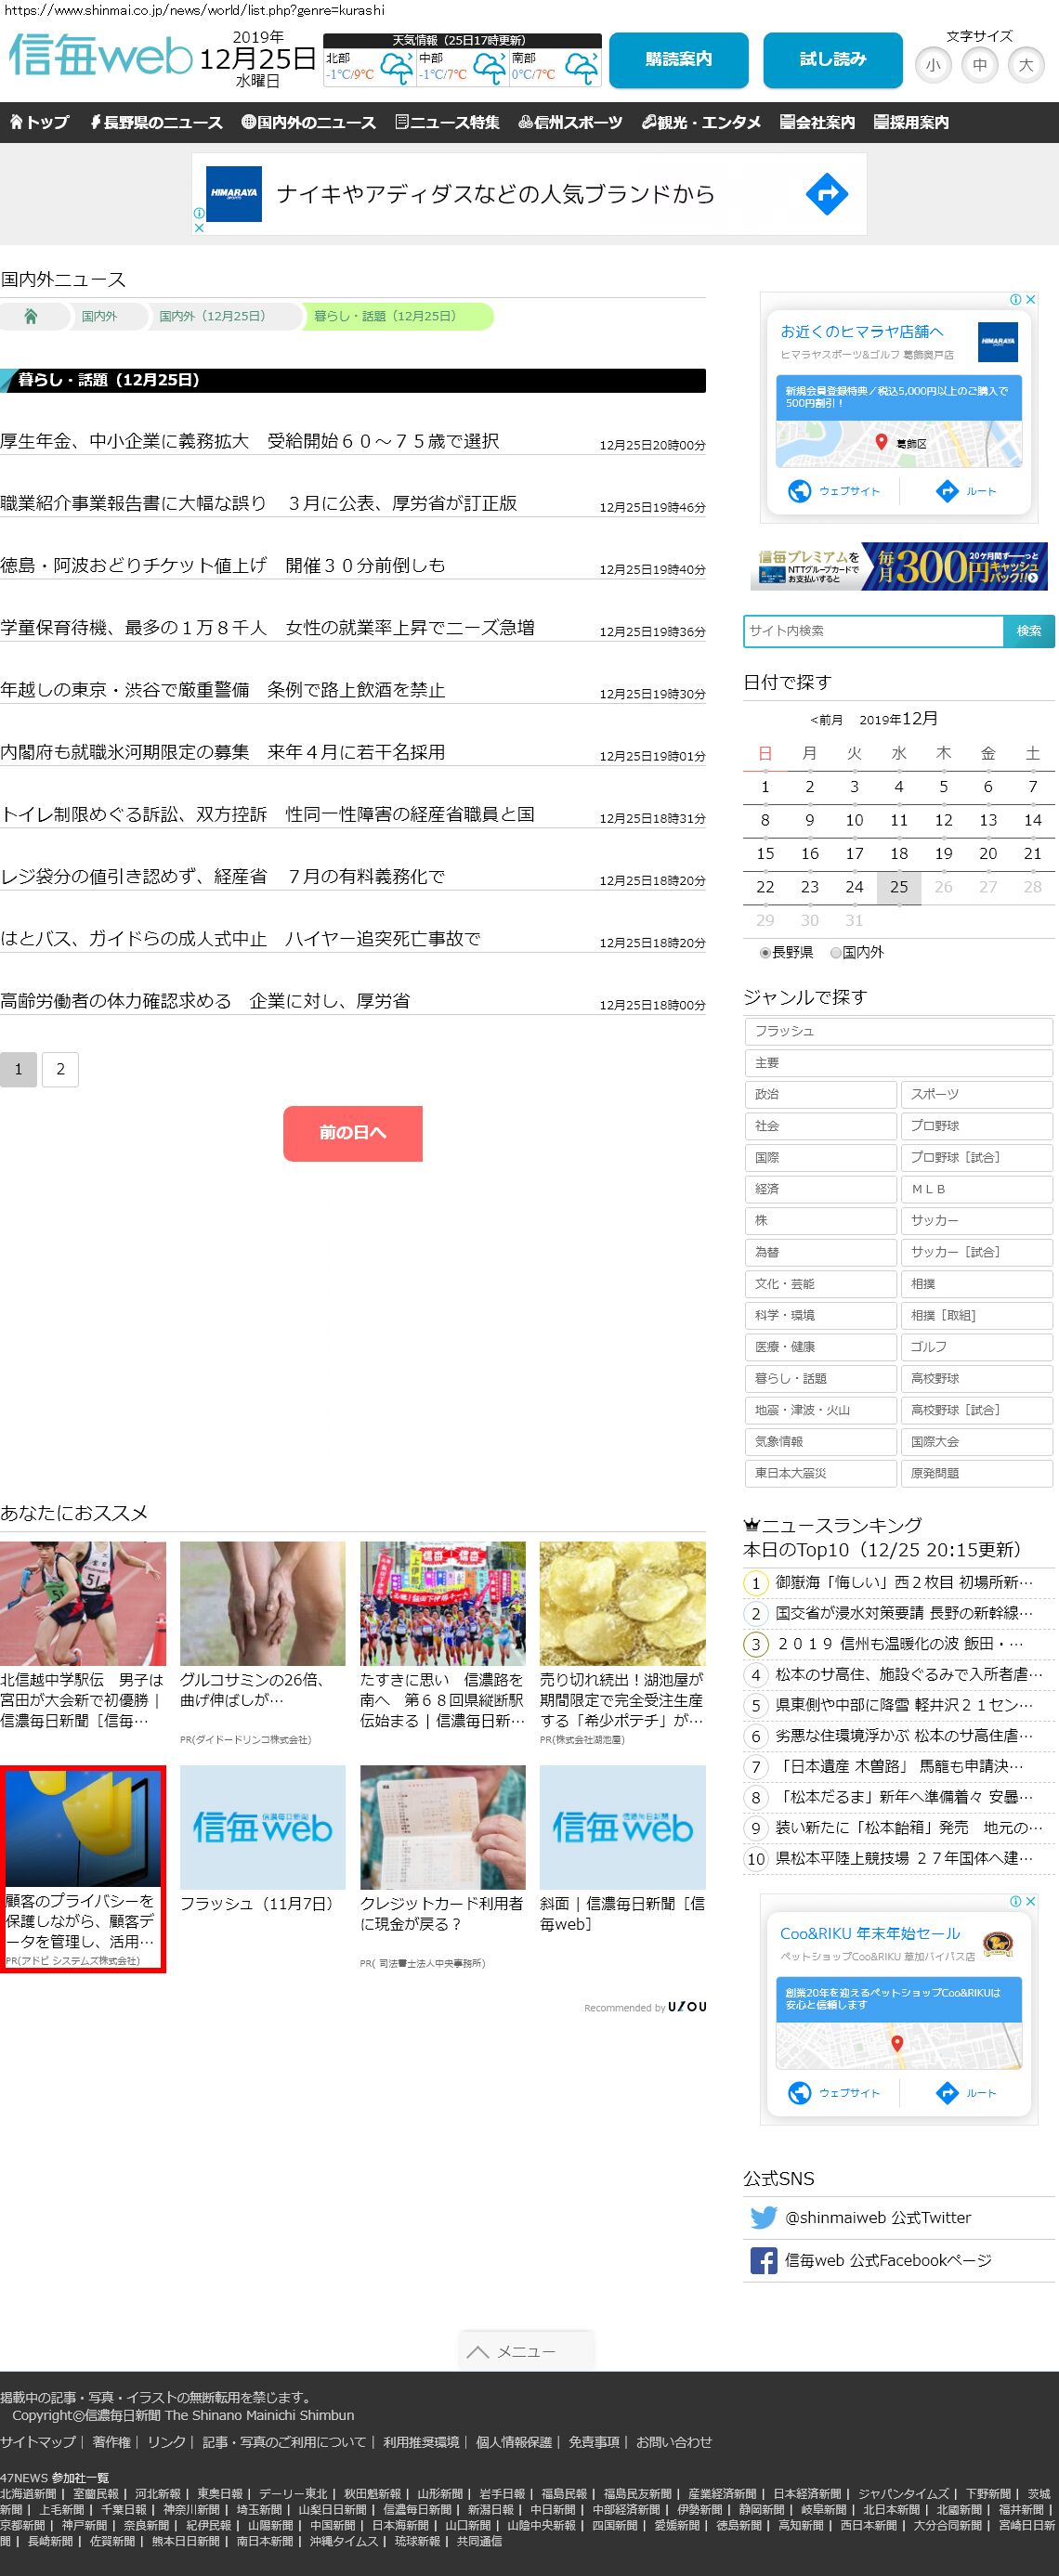This screenshot has height=2576, width=1059.
Task: Select the 長野県 radio button
Action: click(x=765, y=953)
